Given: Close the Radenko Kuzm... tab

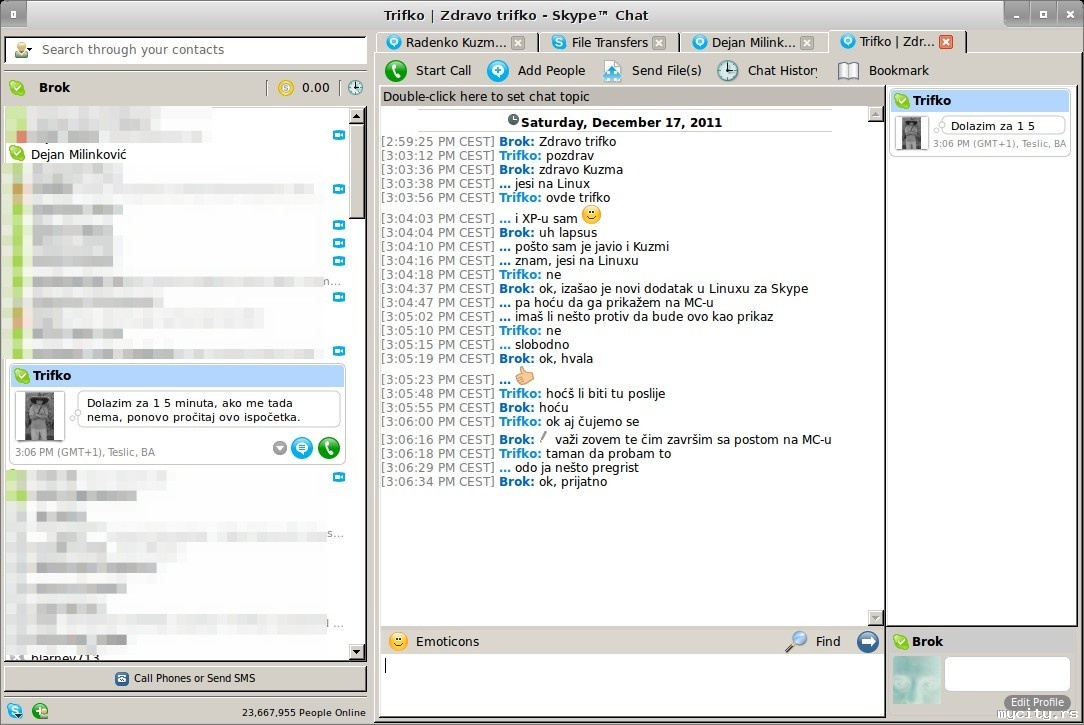Looking at the screenshot, I should (x=518, y=43).
